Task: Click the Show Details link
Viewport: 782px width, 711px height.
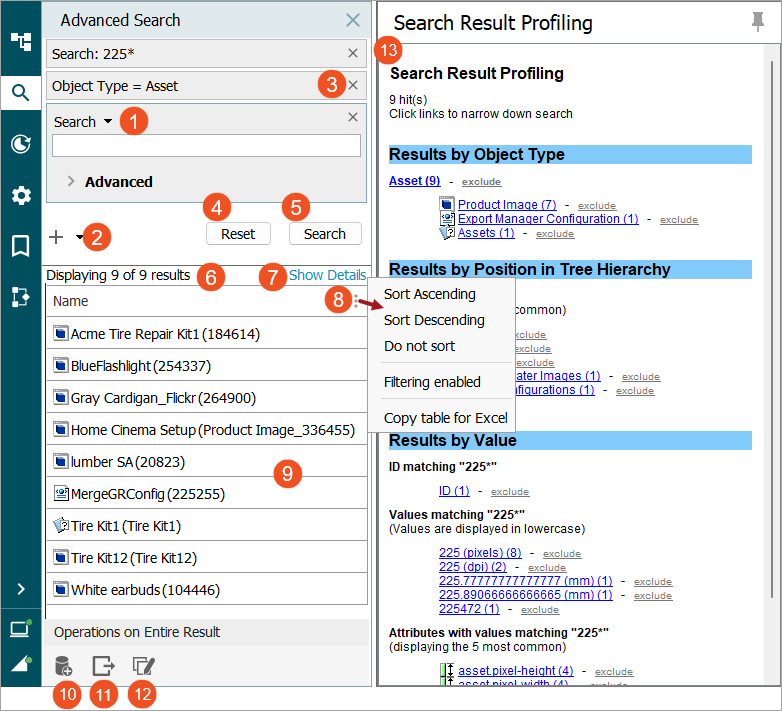Action: [328, 275]
